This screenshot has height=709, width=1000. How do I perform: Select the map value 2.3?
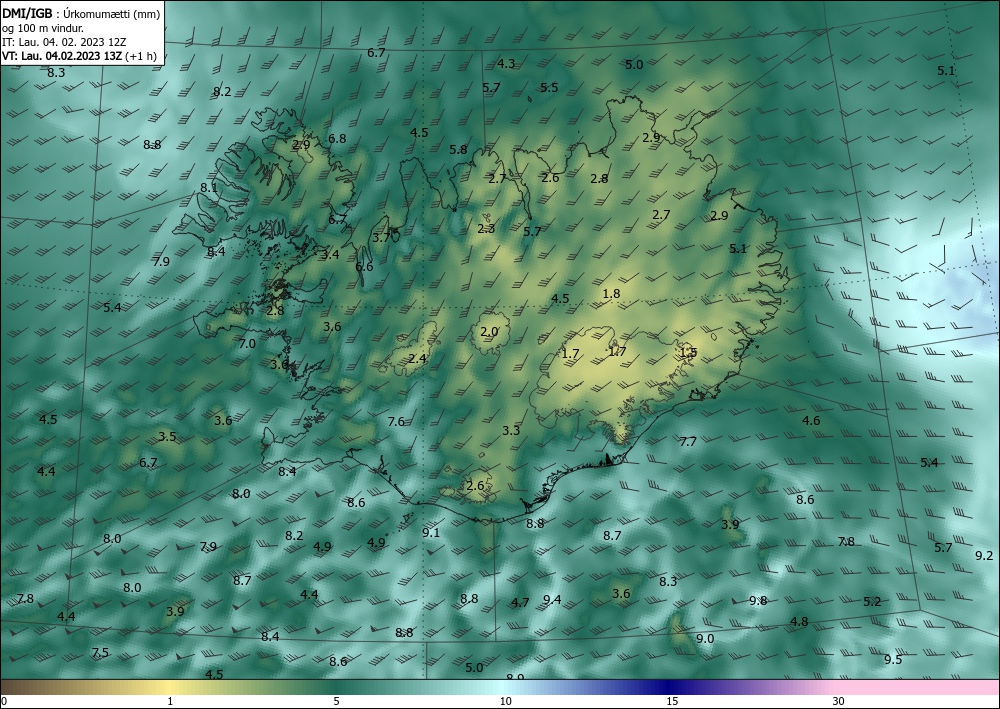click(x=486, y=229)
